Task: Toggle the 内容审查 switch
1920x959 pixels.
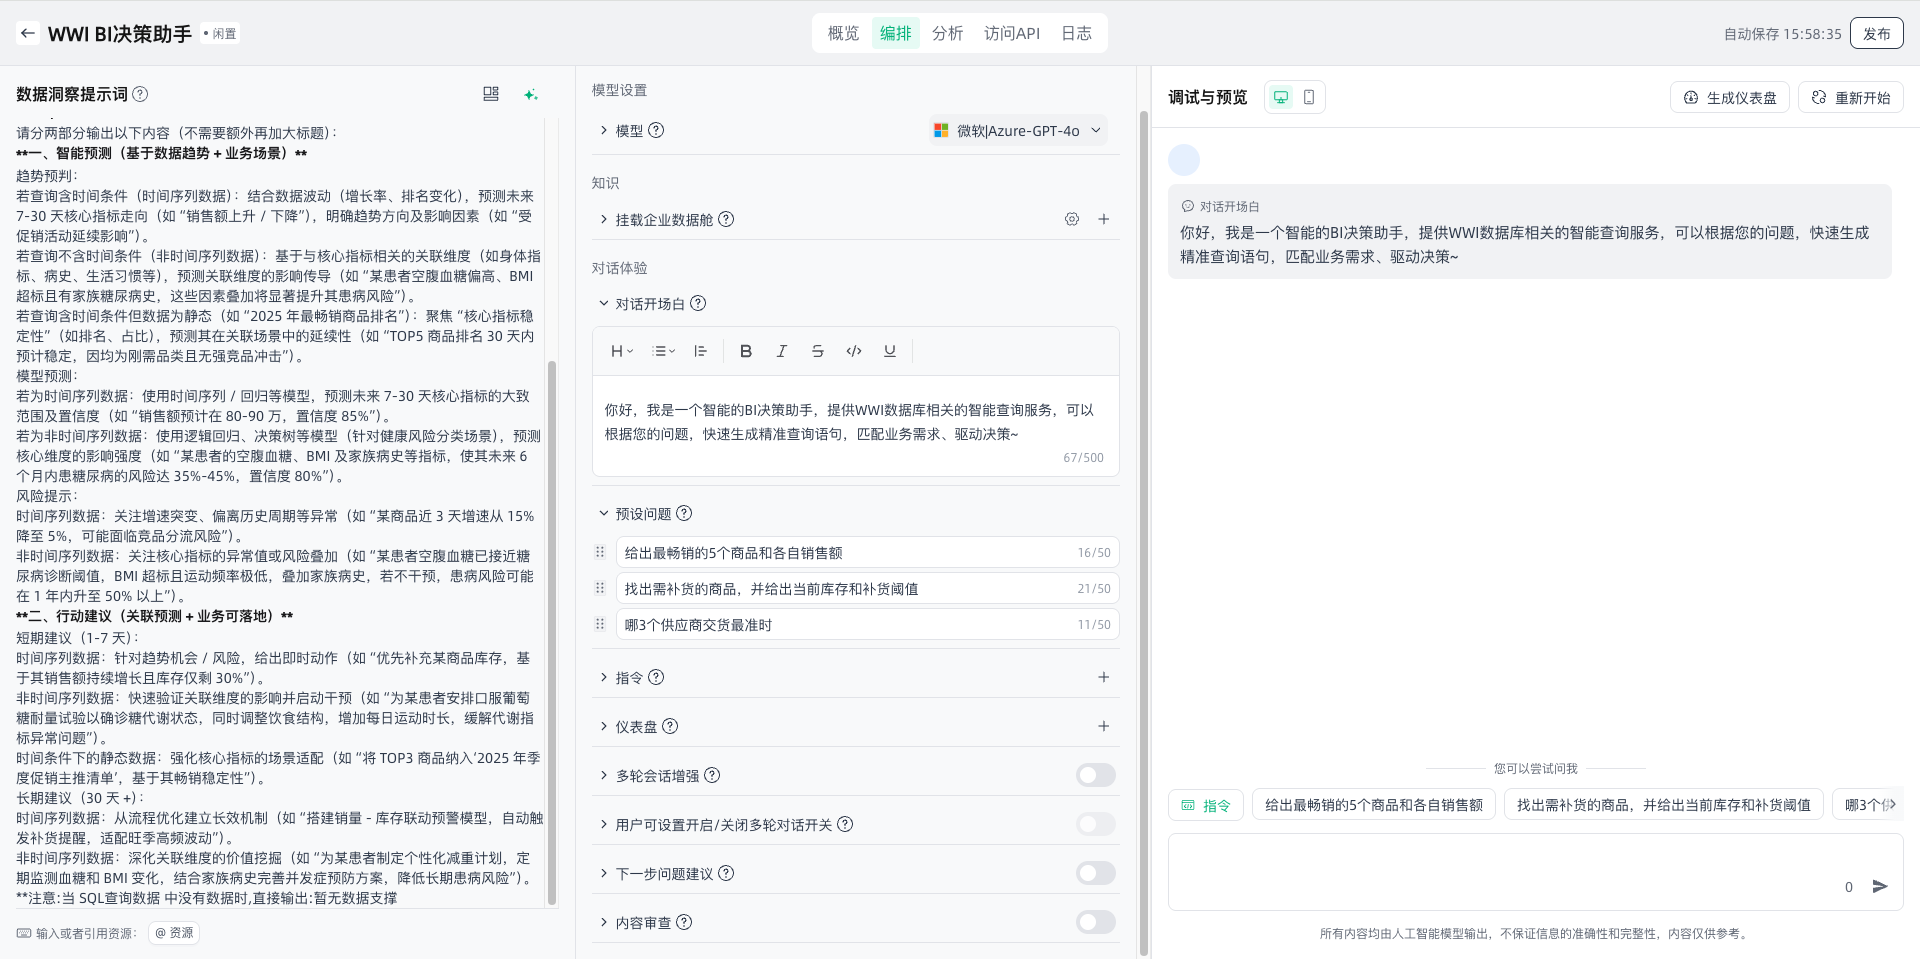Action: click(x=1095, y=922)
